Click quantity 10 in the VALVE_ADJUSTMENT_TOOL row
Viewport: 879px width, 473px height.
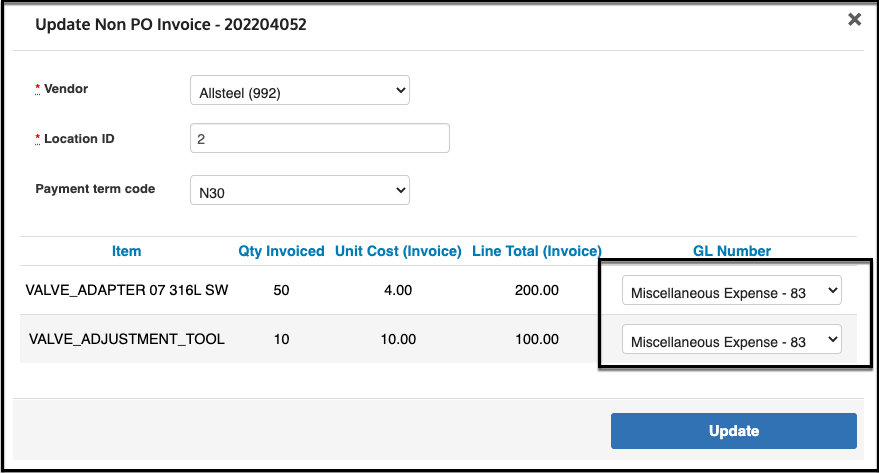click(281, 339)
